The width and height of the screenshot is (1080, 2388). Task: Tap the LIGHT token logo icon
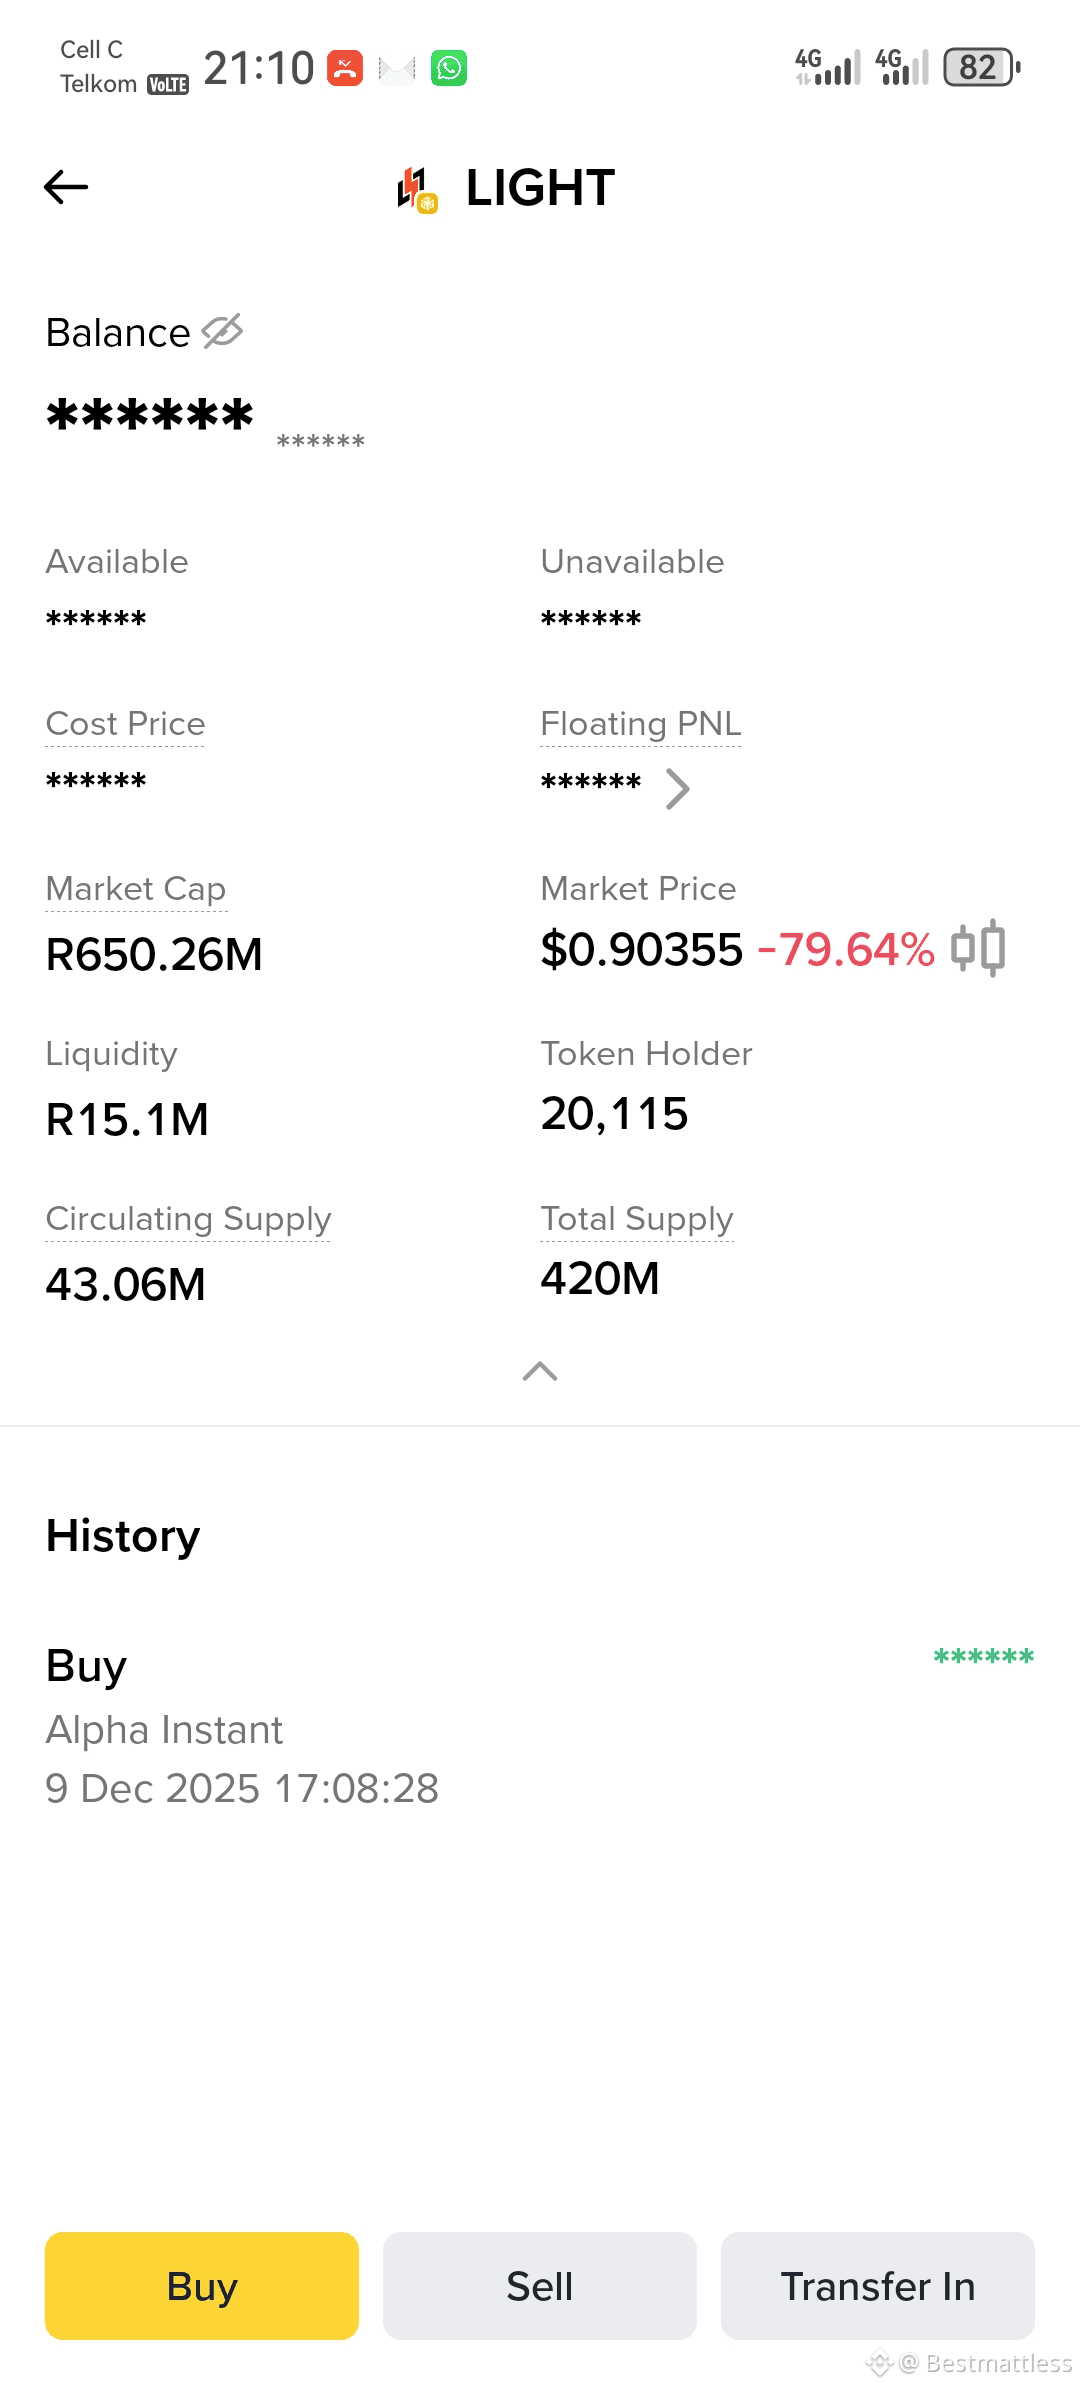pyautogui.click(x=416, y=189)
